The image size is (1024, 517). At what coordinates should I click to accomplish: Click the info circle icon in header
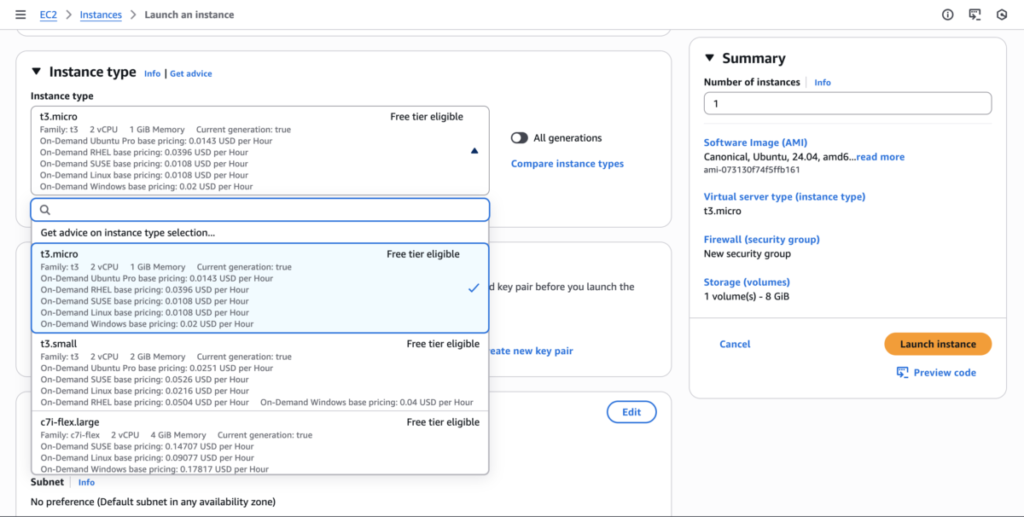948,15
